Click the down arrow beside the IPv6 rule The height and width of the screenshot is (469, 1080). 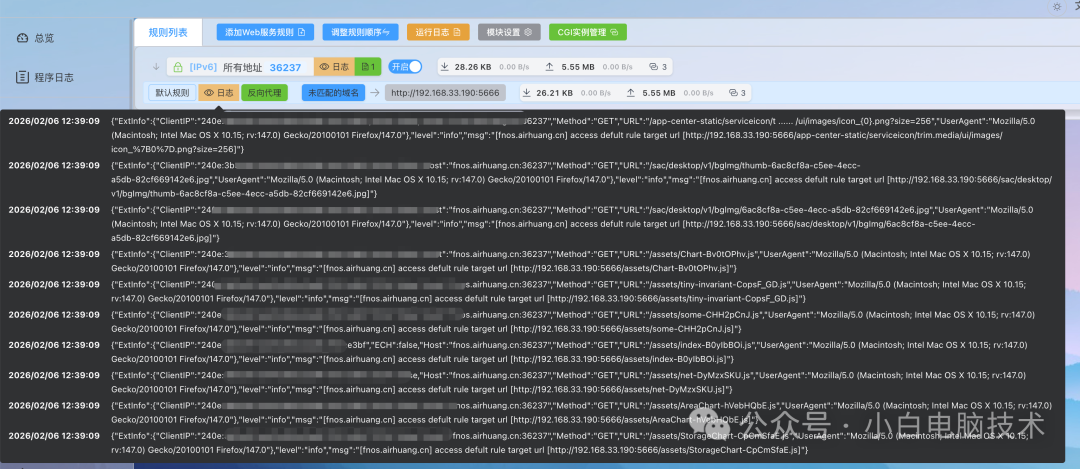156,67
